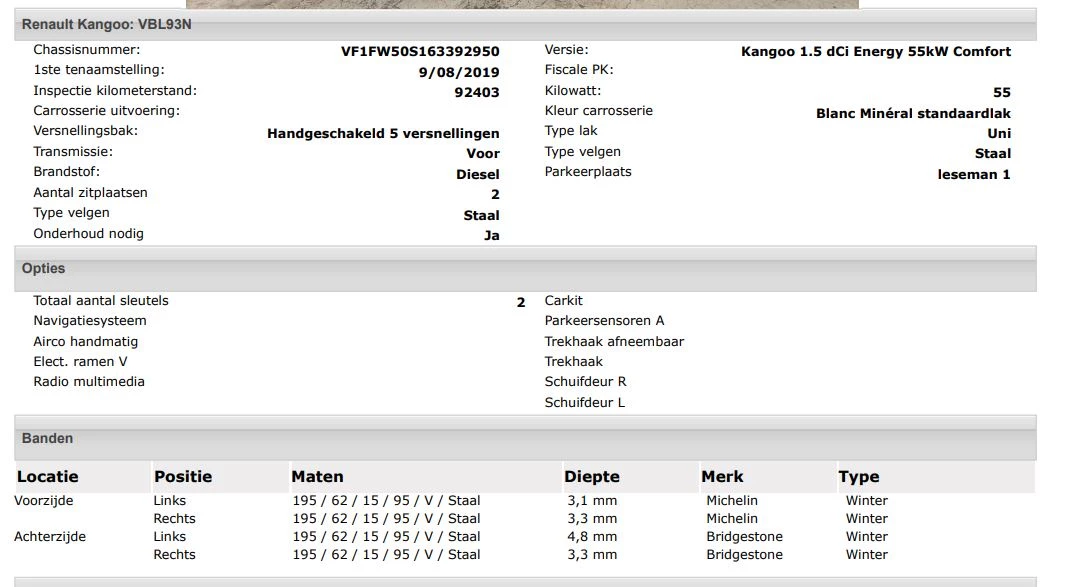
Task: Click the Onderhoud nodig value Ja
Action: tap(489, 234)
